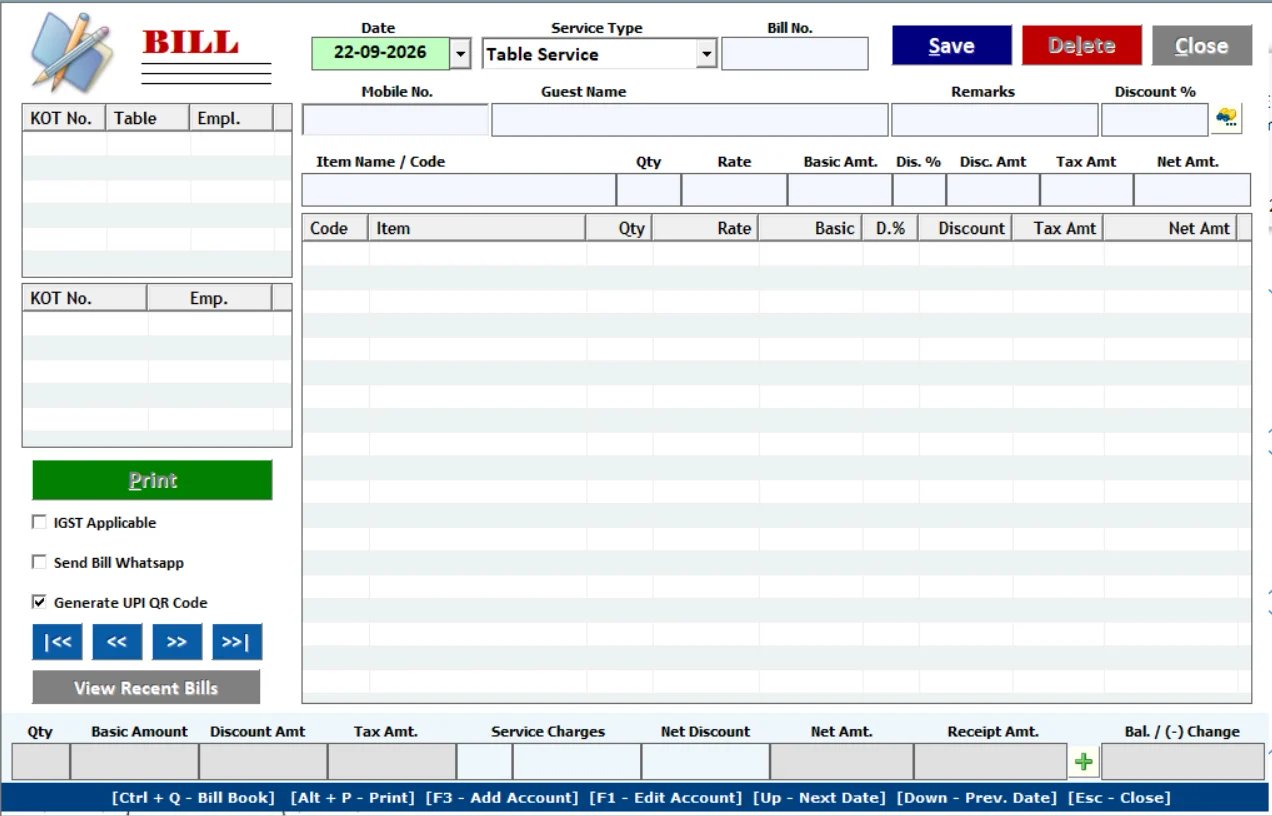Go to the first bill with |<< button

[x=57, y=642]
